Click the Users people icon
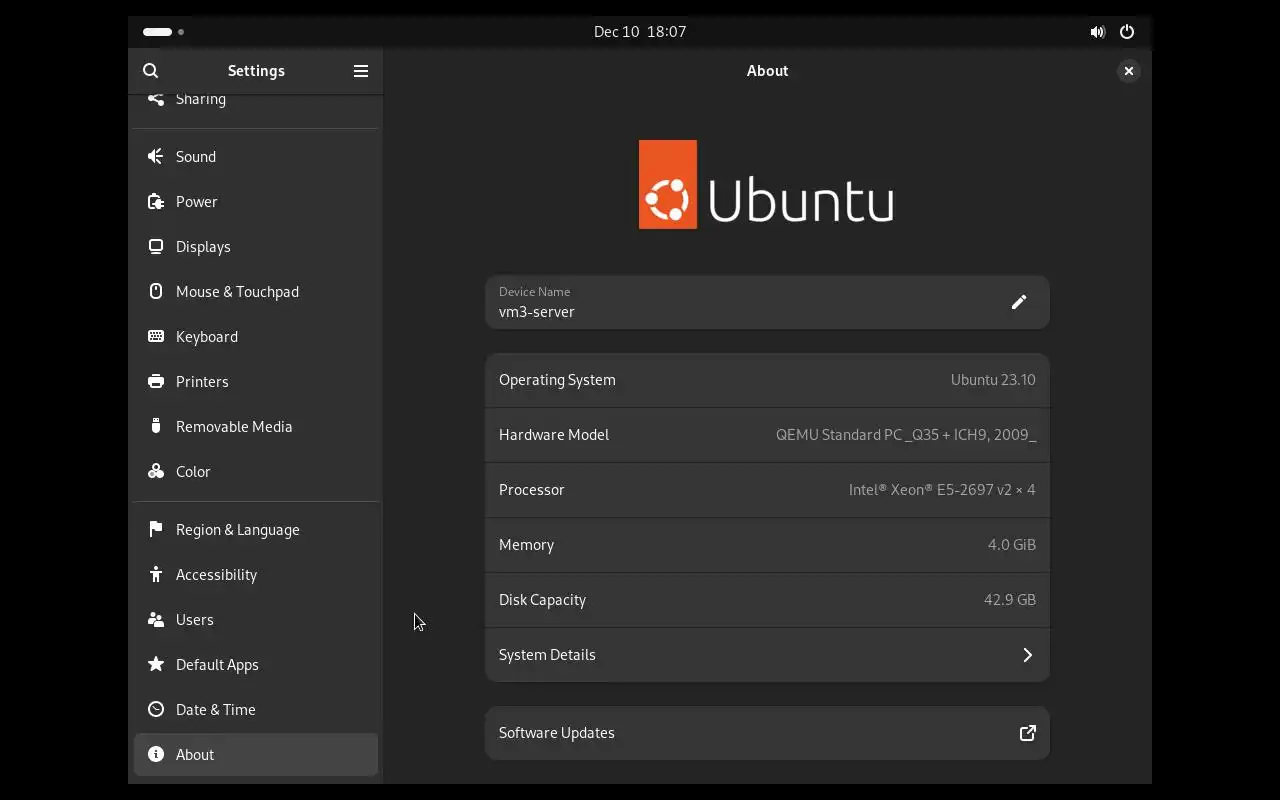Viewport: 1280px width, 800px height. coord(155,619)
